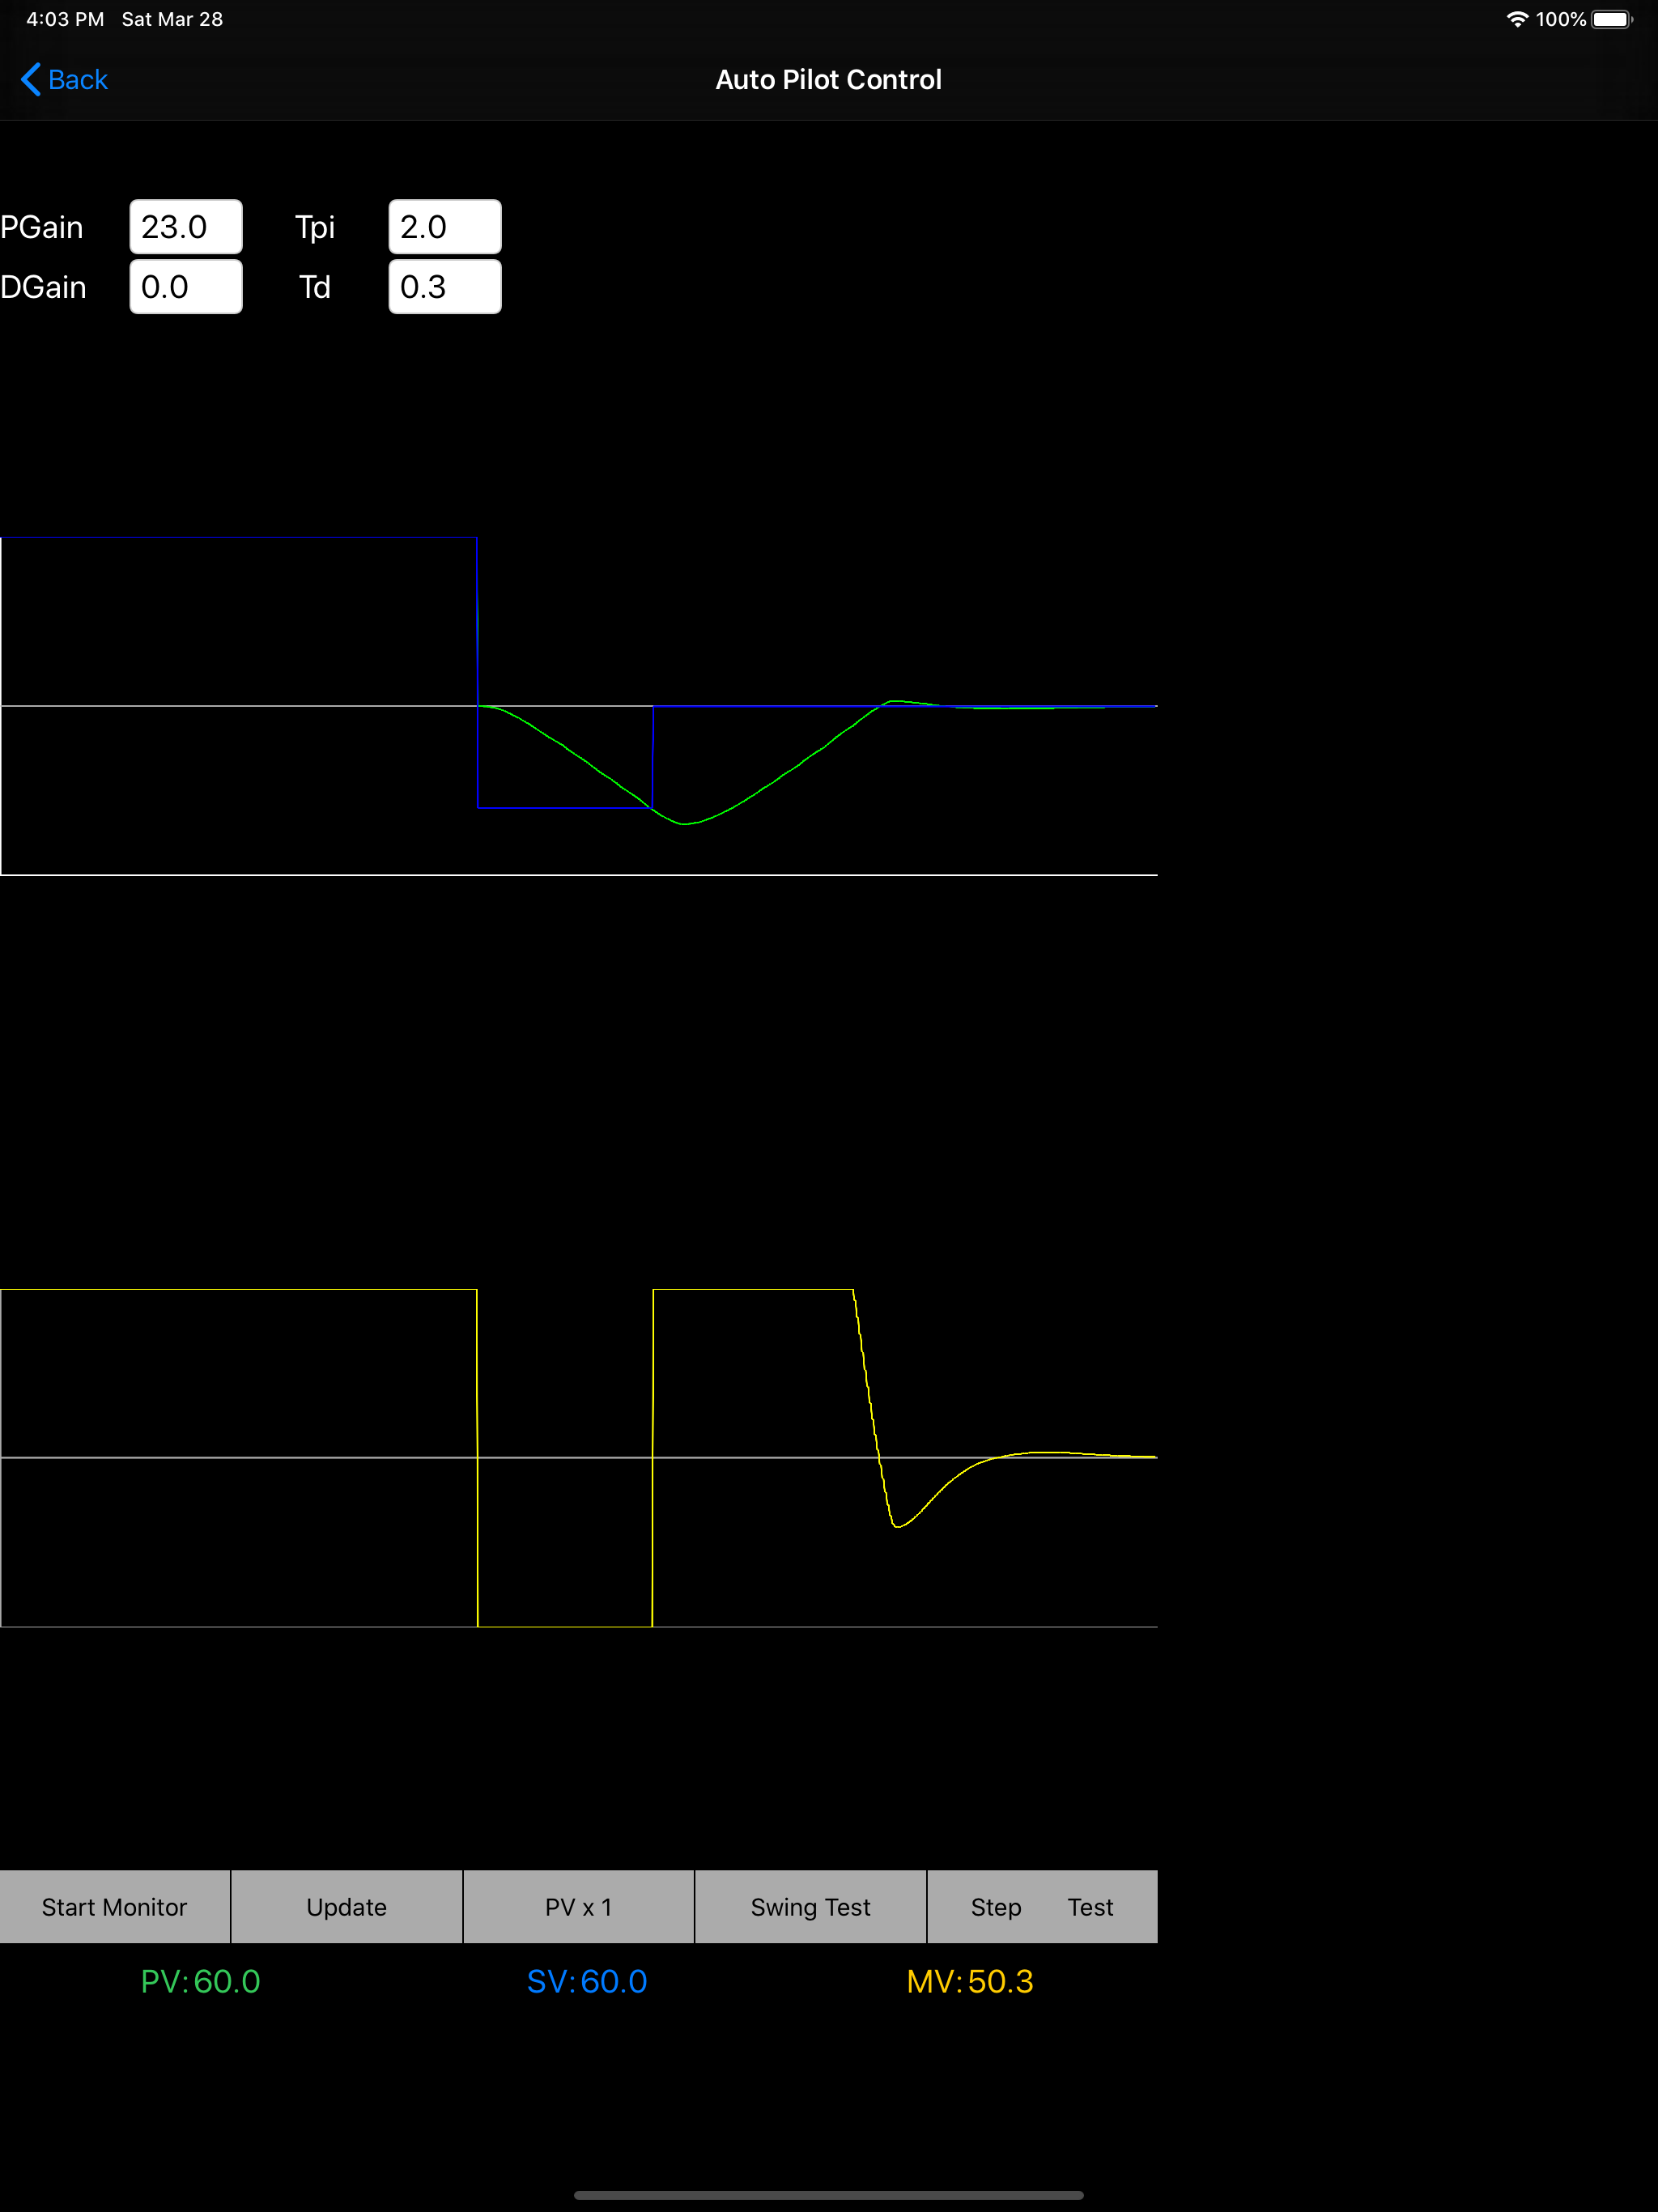Image resolution: width=1658 pixels, height=2212 pixels.
Task: Tap the Sat Mar 28 date
Action: (x=172, y=19)
